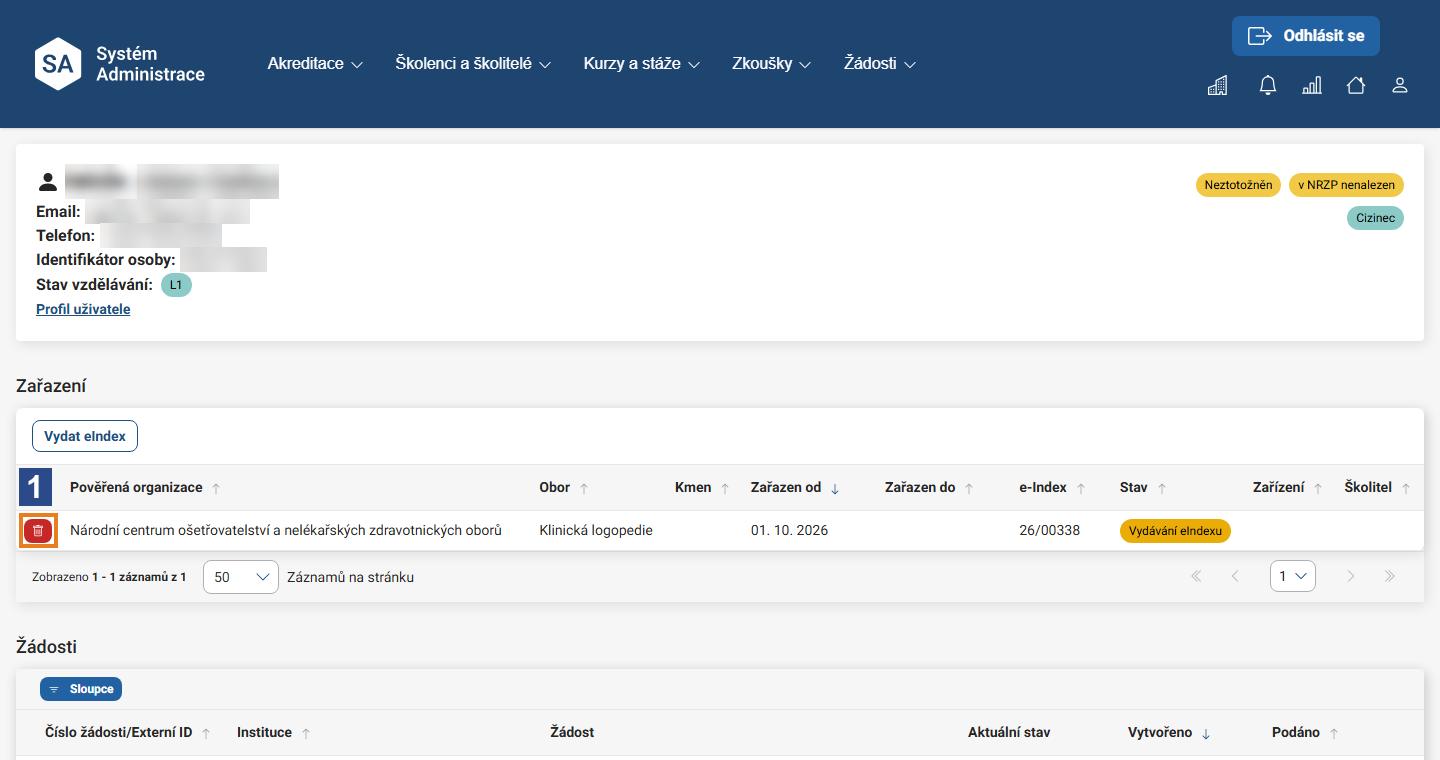The height and width of the screenshot is (760, 1440).
Task: Go to the first page of records
Action: pos(1196,577)
